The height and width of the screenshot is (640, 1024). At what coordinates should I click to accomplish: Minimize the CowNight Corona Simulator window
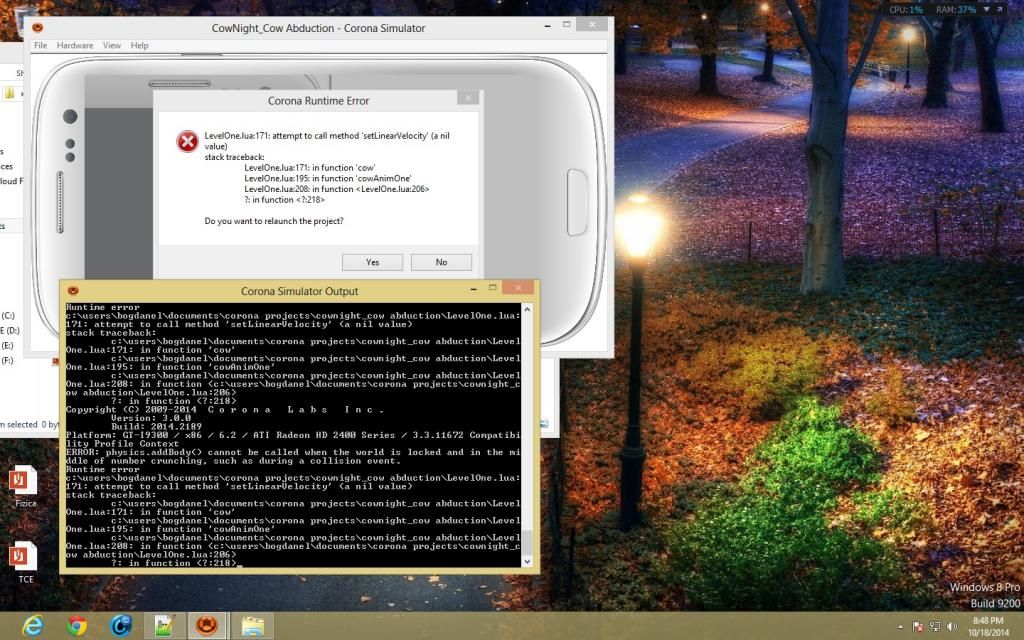click(547, 25)
